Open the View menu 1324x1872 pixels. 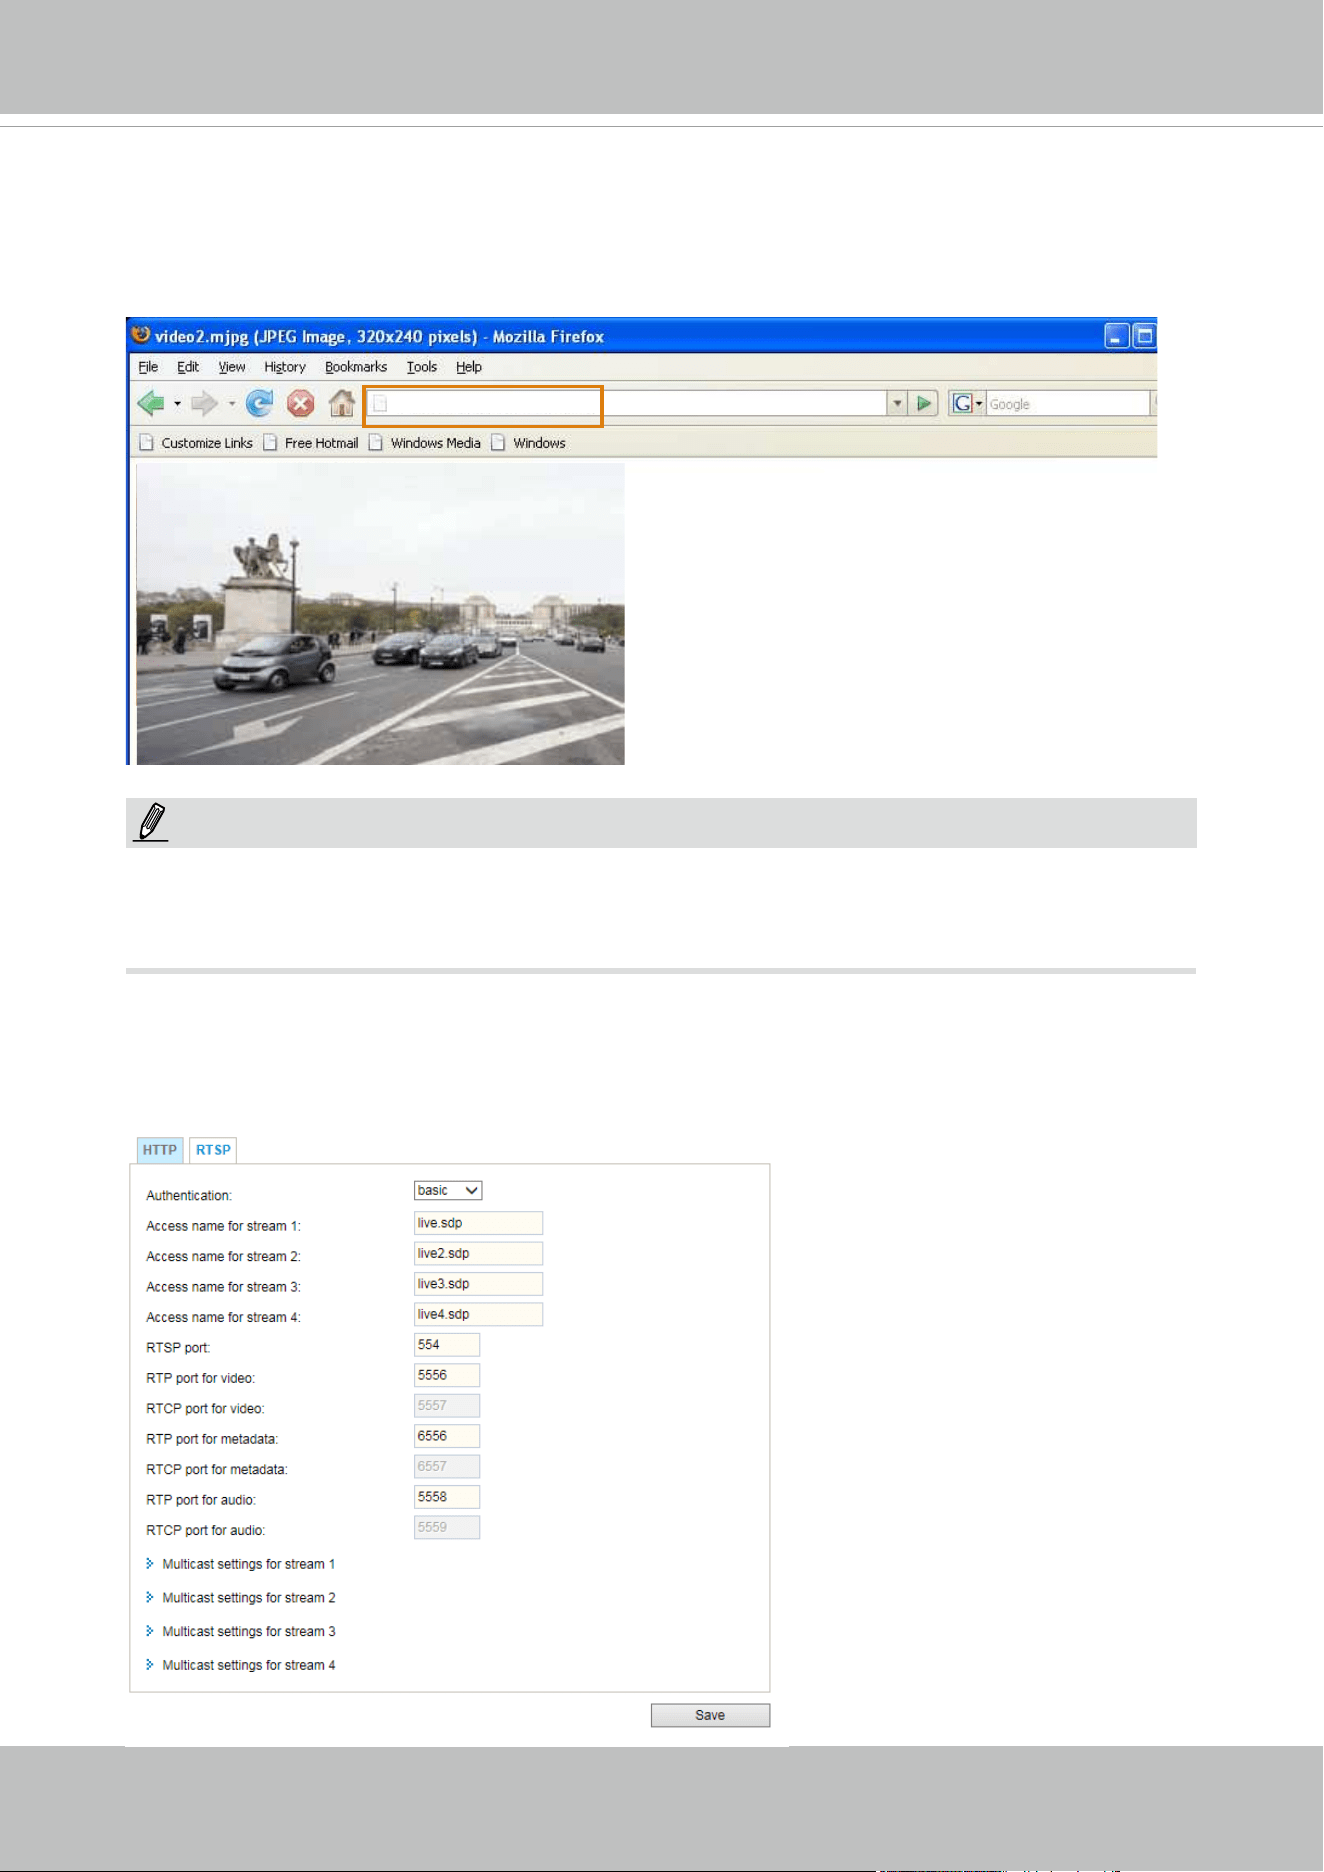pos(232,367)
